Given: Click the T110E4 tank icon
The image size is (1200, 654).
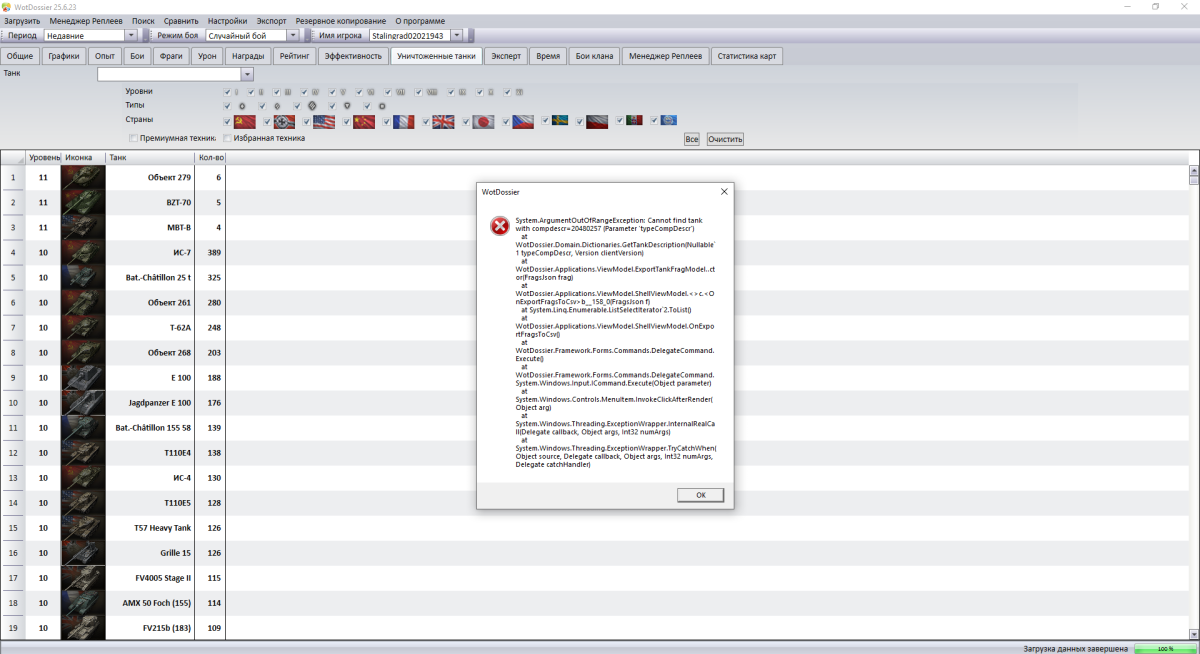Looking at the screenshot, I should click(x=83, y=452).
